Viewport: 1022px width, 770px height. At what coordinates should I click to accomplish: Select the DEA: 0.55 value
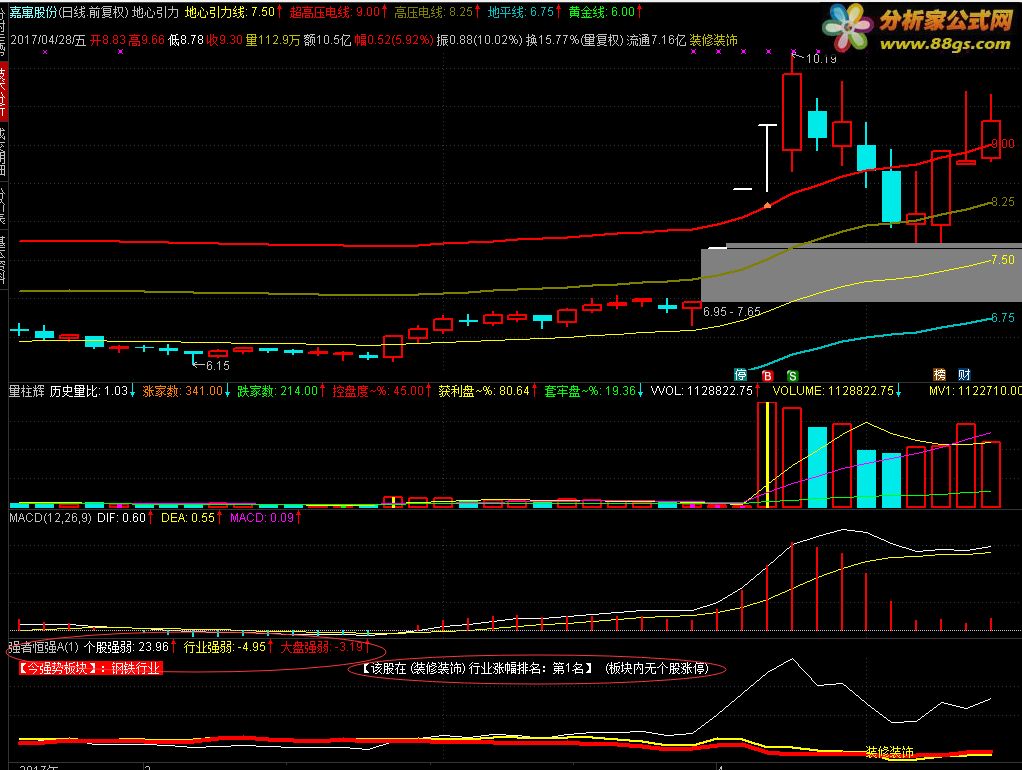pos(188,518)
